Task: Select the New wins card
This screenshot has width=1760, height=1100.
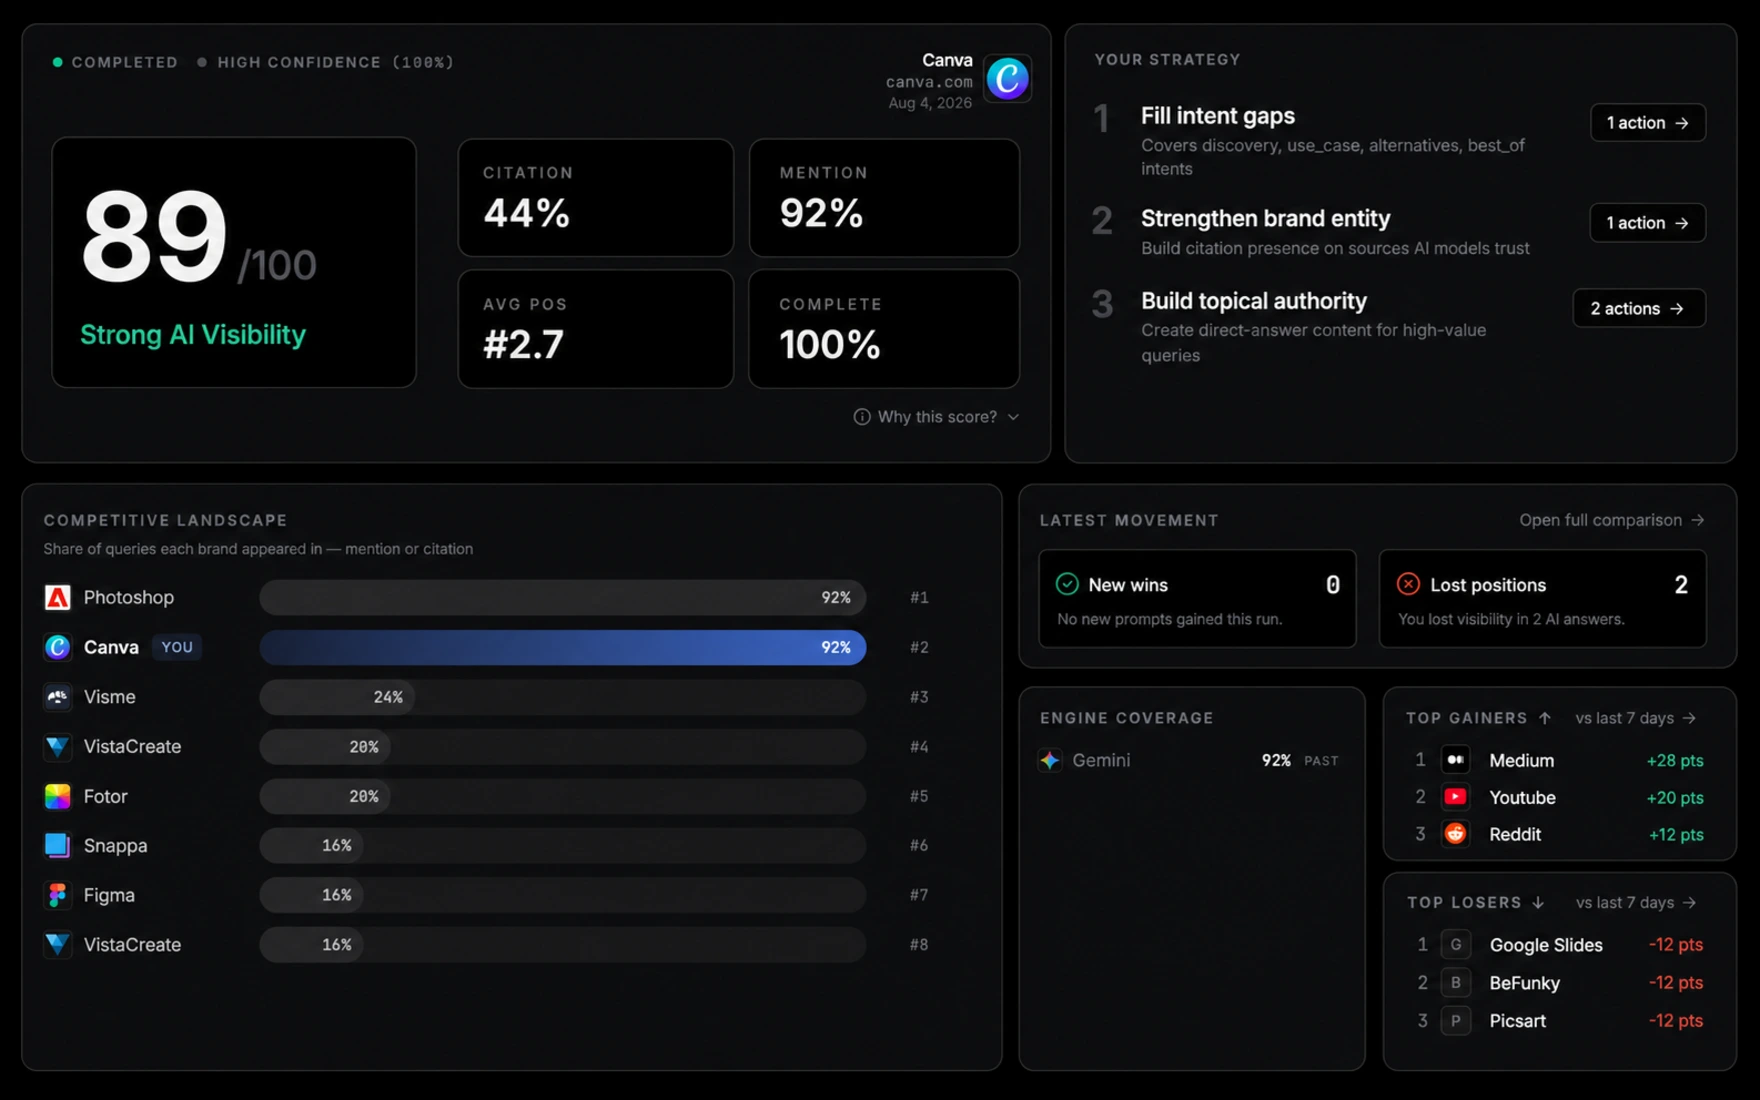Action: [1197, 599]
